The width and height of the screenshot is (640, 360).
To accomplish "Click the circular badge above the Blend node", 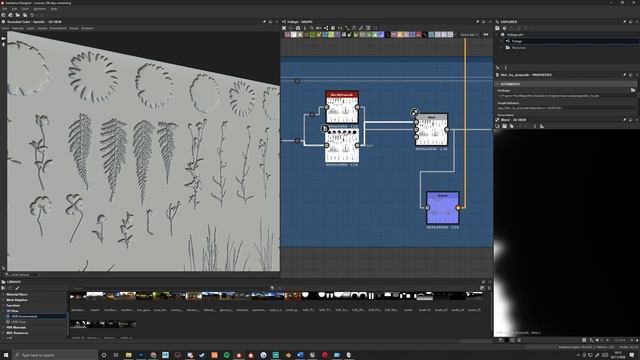I will tap(414, 112).
